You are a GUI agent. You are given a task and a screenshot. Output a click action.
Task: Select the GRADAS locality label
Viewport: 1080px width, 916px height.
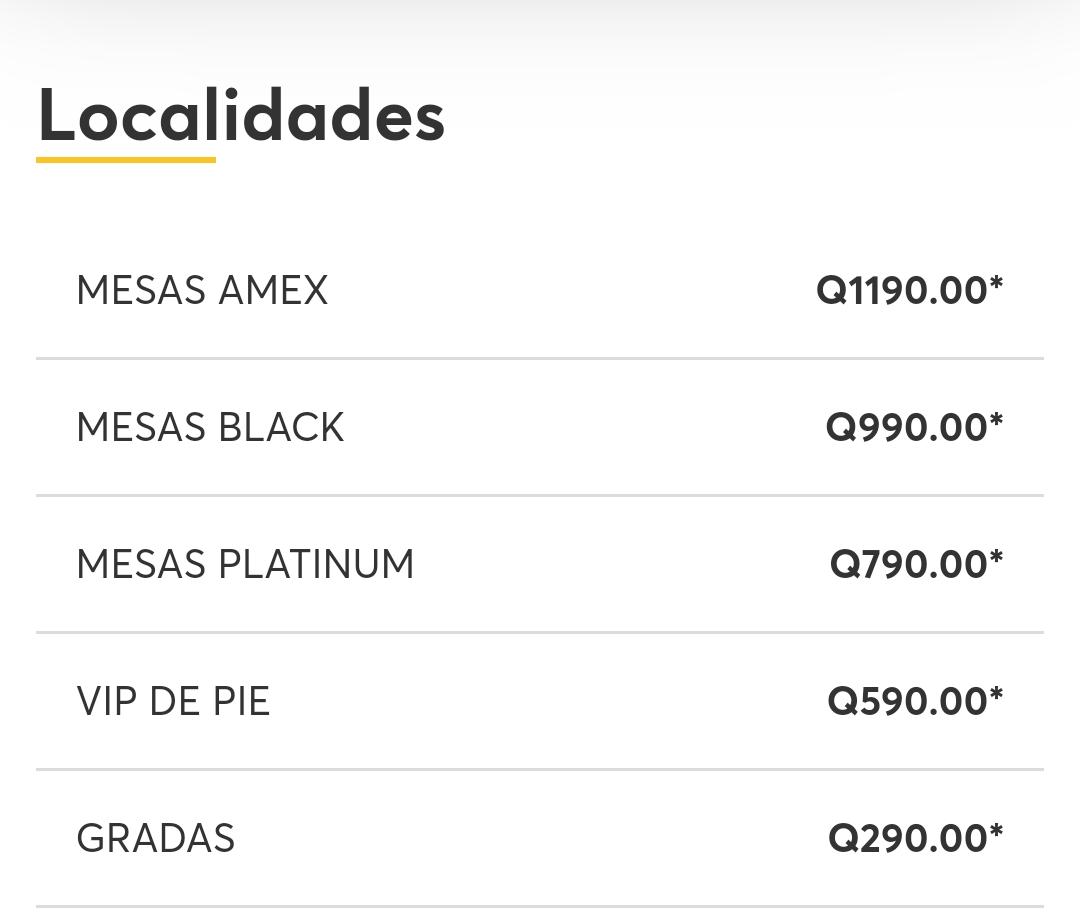coord(156,838)
